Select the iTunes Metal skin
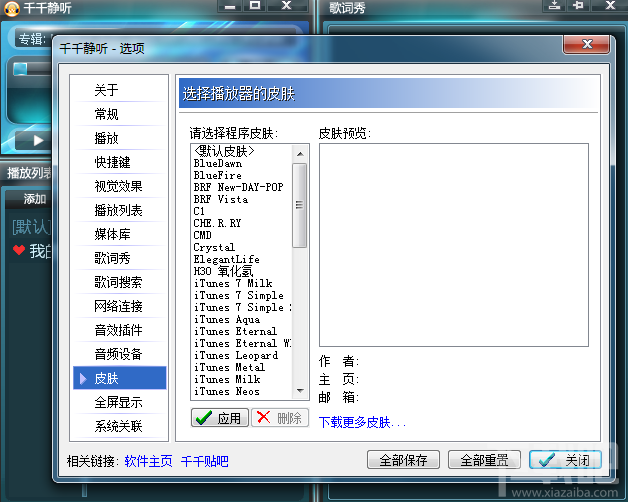This screenshot has height=502, width=628. [242, 367]
